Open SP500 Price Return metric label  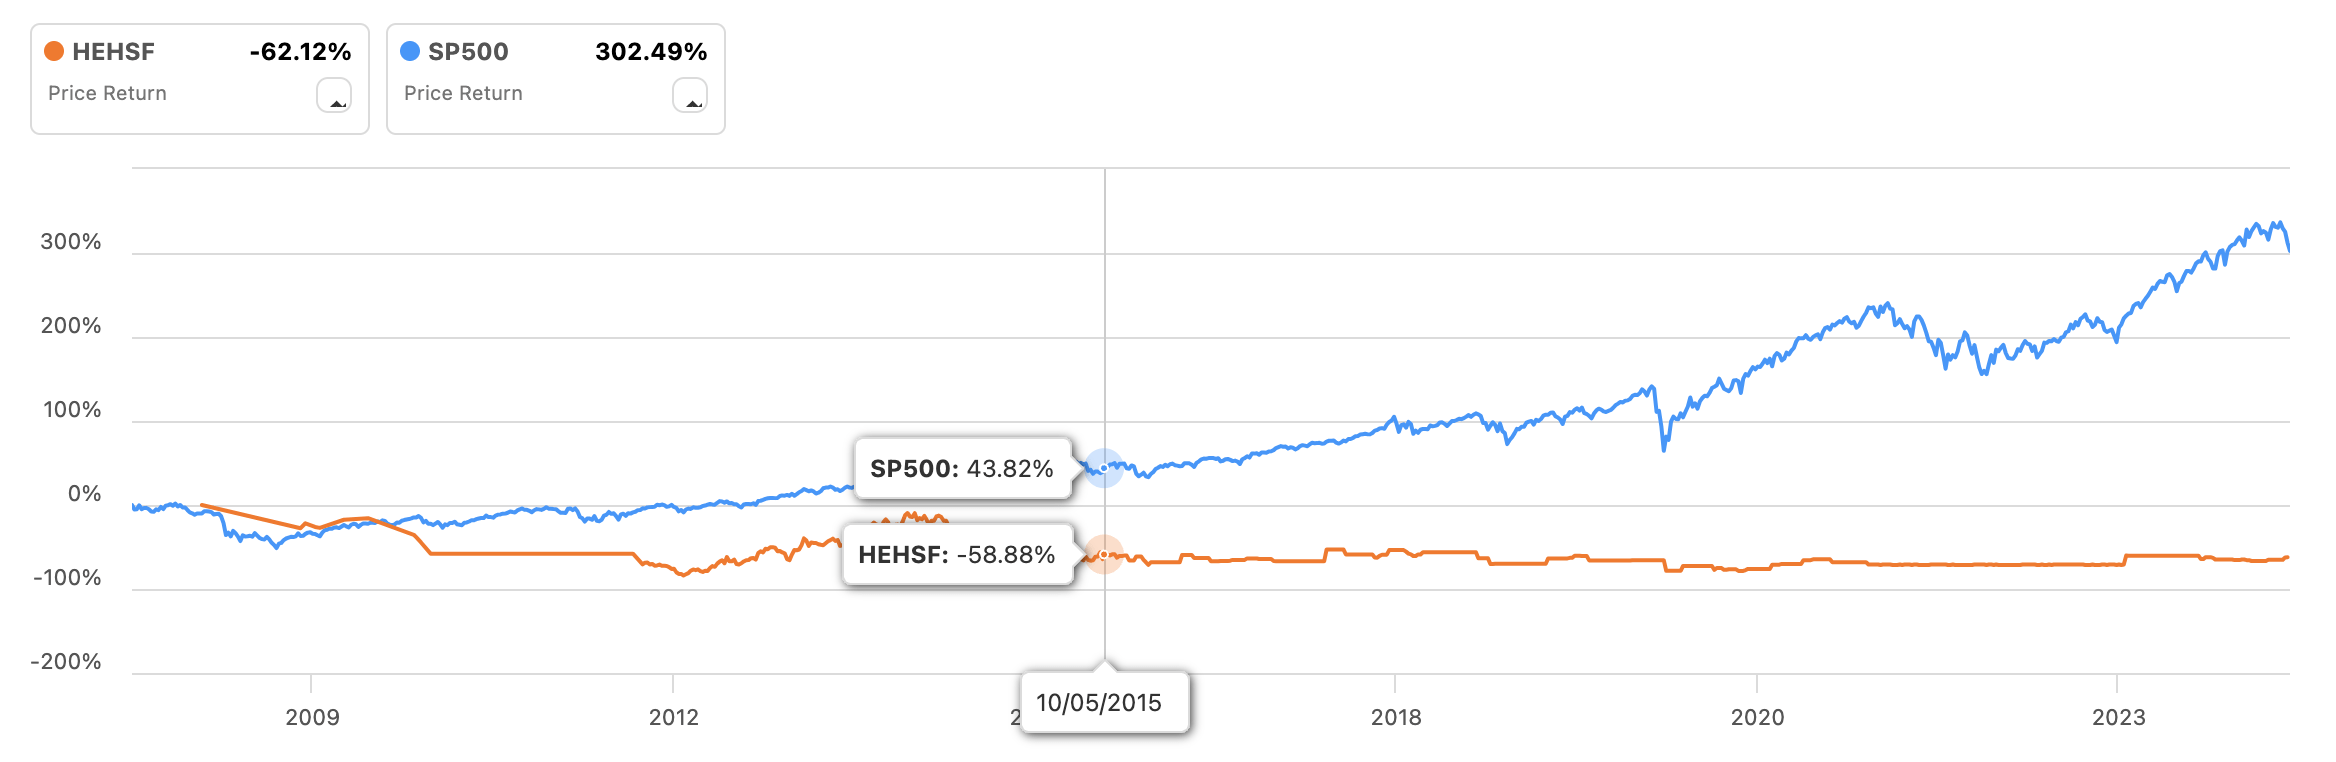click(463, 93)
